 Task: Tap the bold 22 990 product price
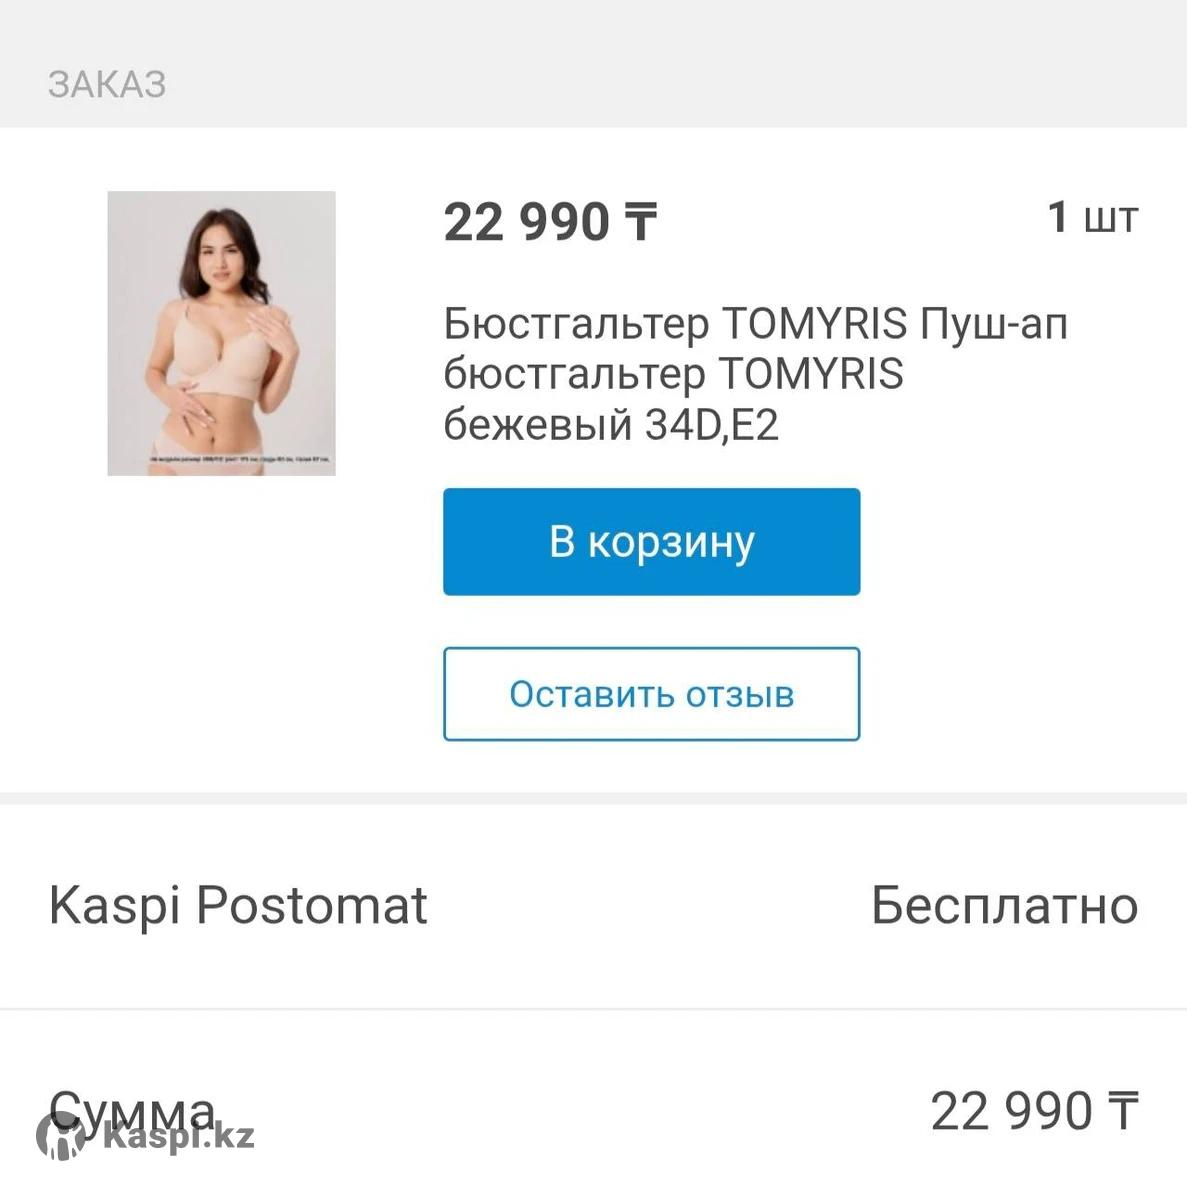point(527,222)
